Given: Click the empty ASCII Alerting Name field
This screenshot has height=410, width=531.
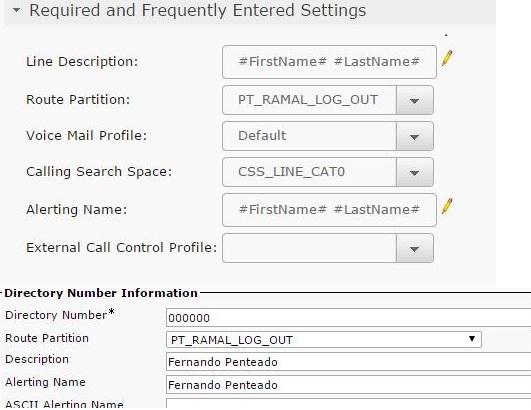Looking at the screenshot, I should click(x=348, y=404).
